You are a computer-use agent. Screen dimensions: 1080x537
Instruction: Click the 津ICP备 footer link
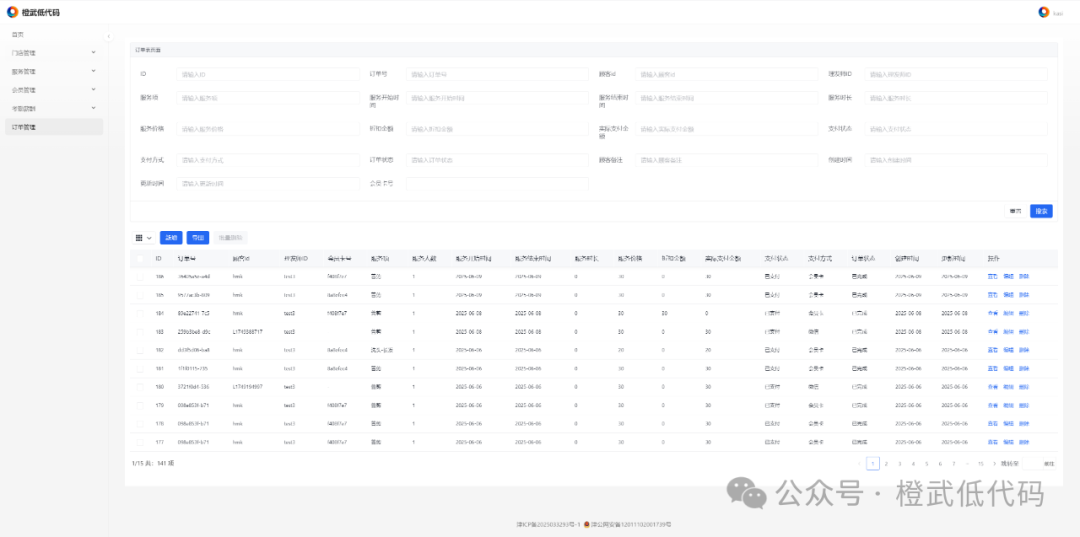[548, 525]
